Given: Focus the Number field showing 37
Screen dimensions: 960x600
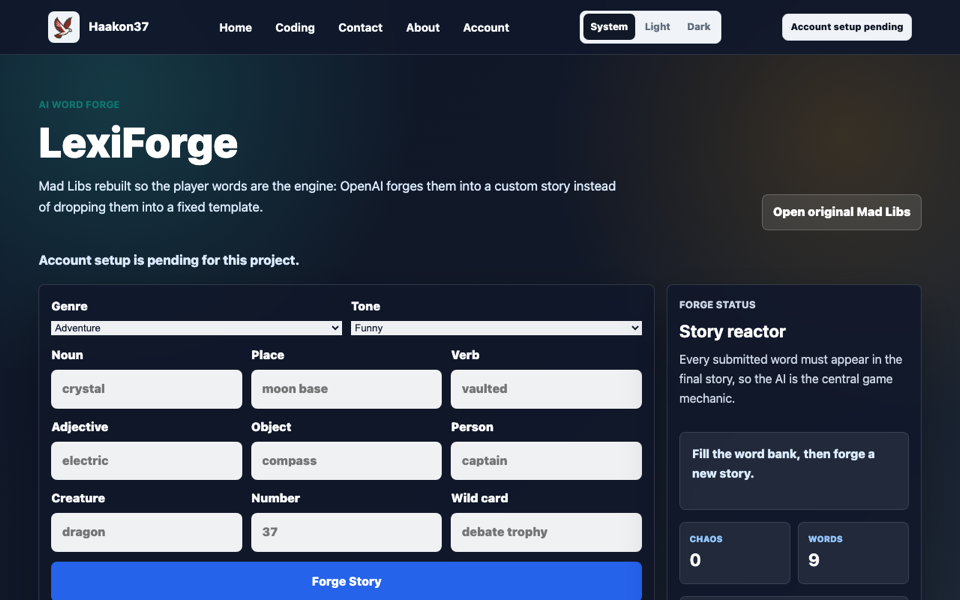Looking at the screenshot, I should tap(347, 532).
